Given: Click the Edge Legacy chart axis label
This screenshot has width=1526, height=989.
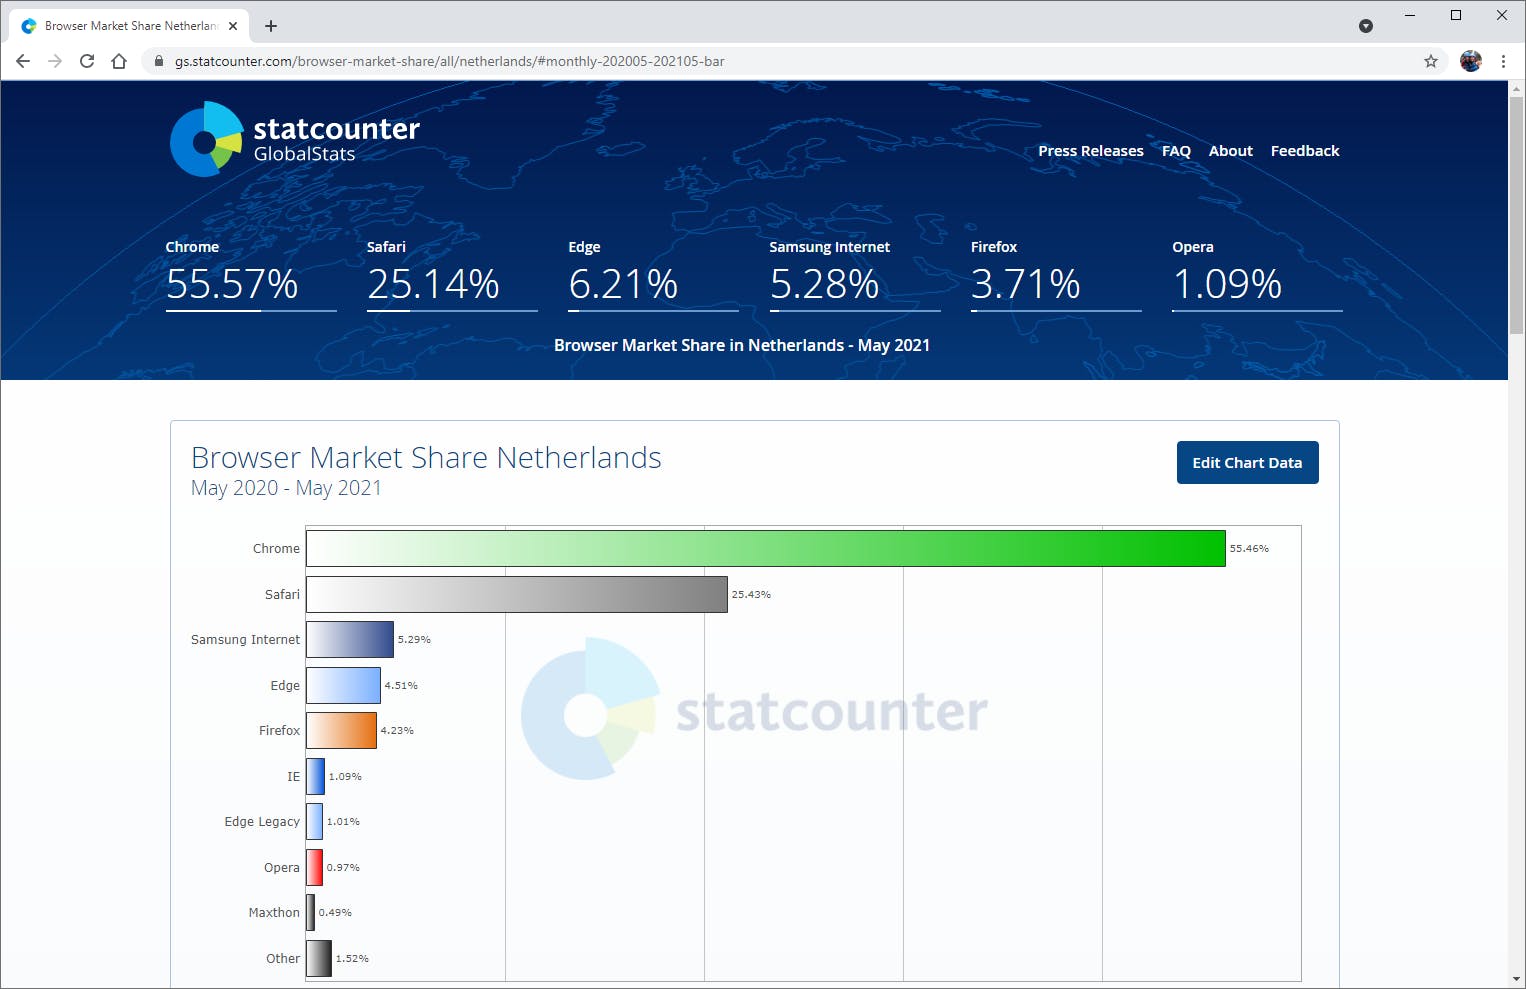Looking at the screenshot, I should click(262, 822).
